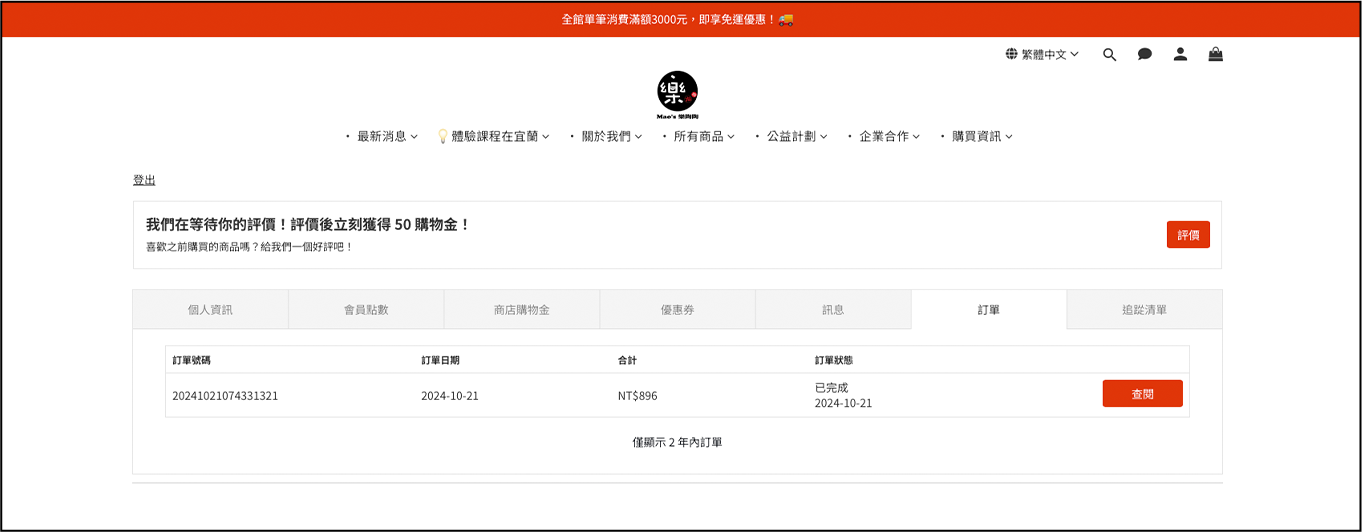Expand the 最新消息 menu

[x=382, y=136]
